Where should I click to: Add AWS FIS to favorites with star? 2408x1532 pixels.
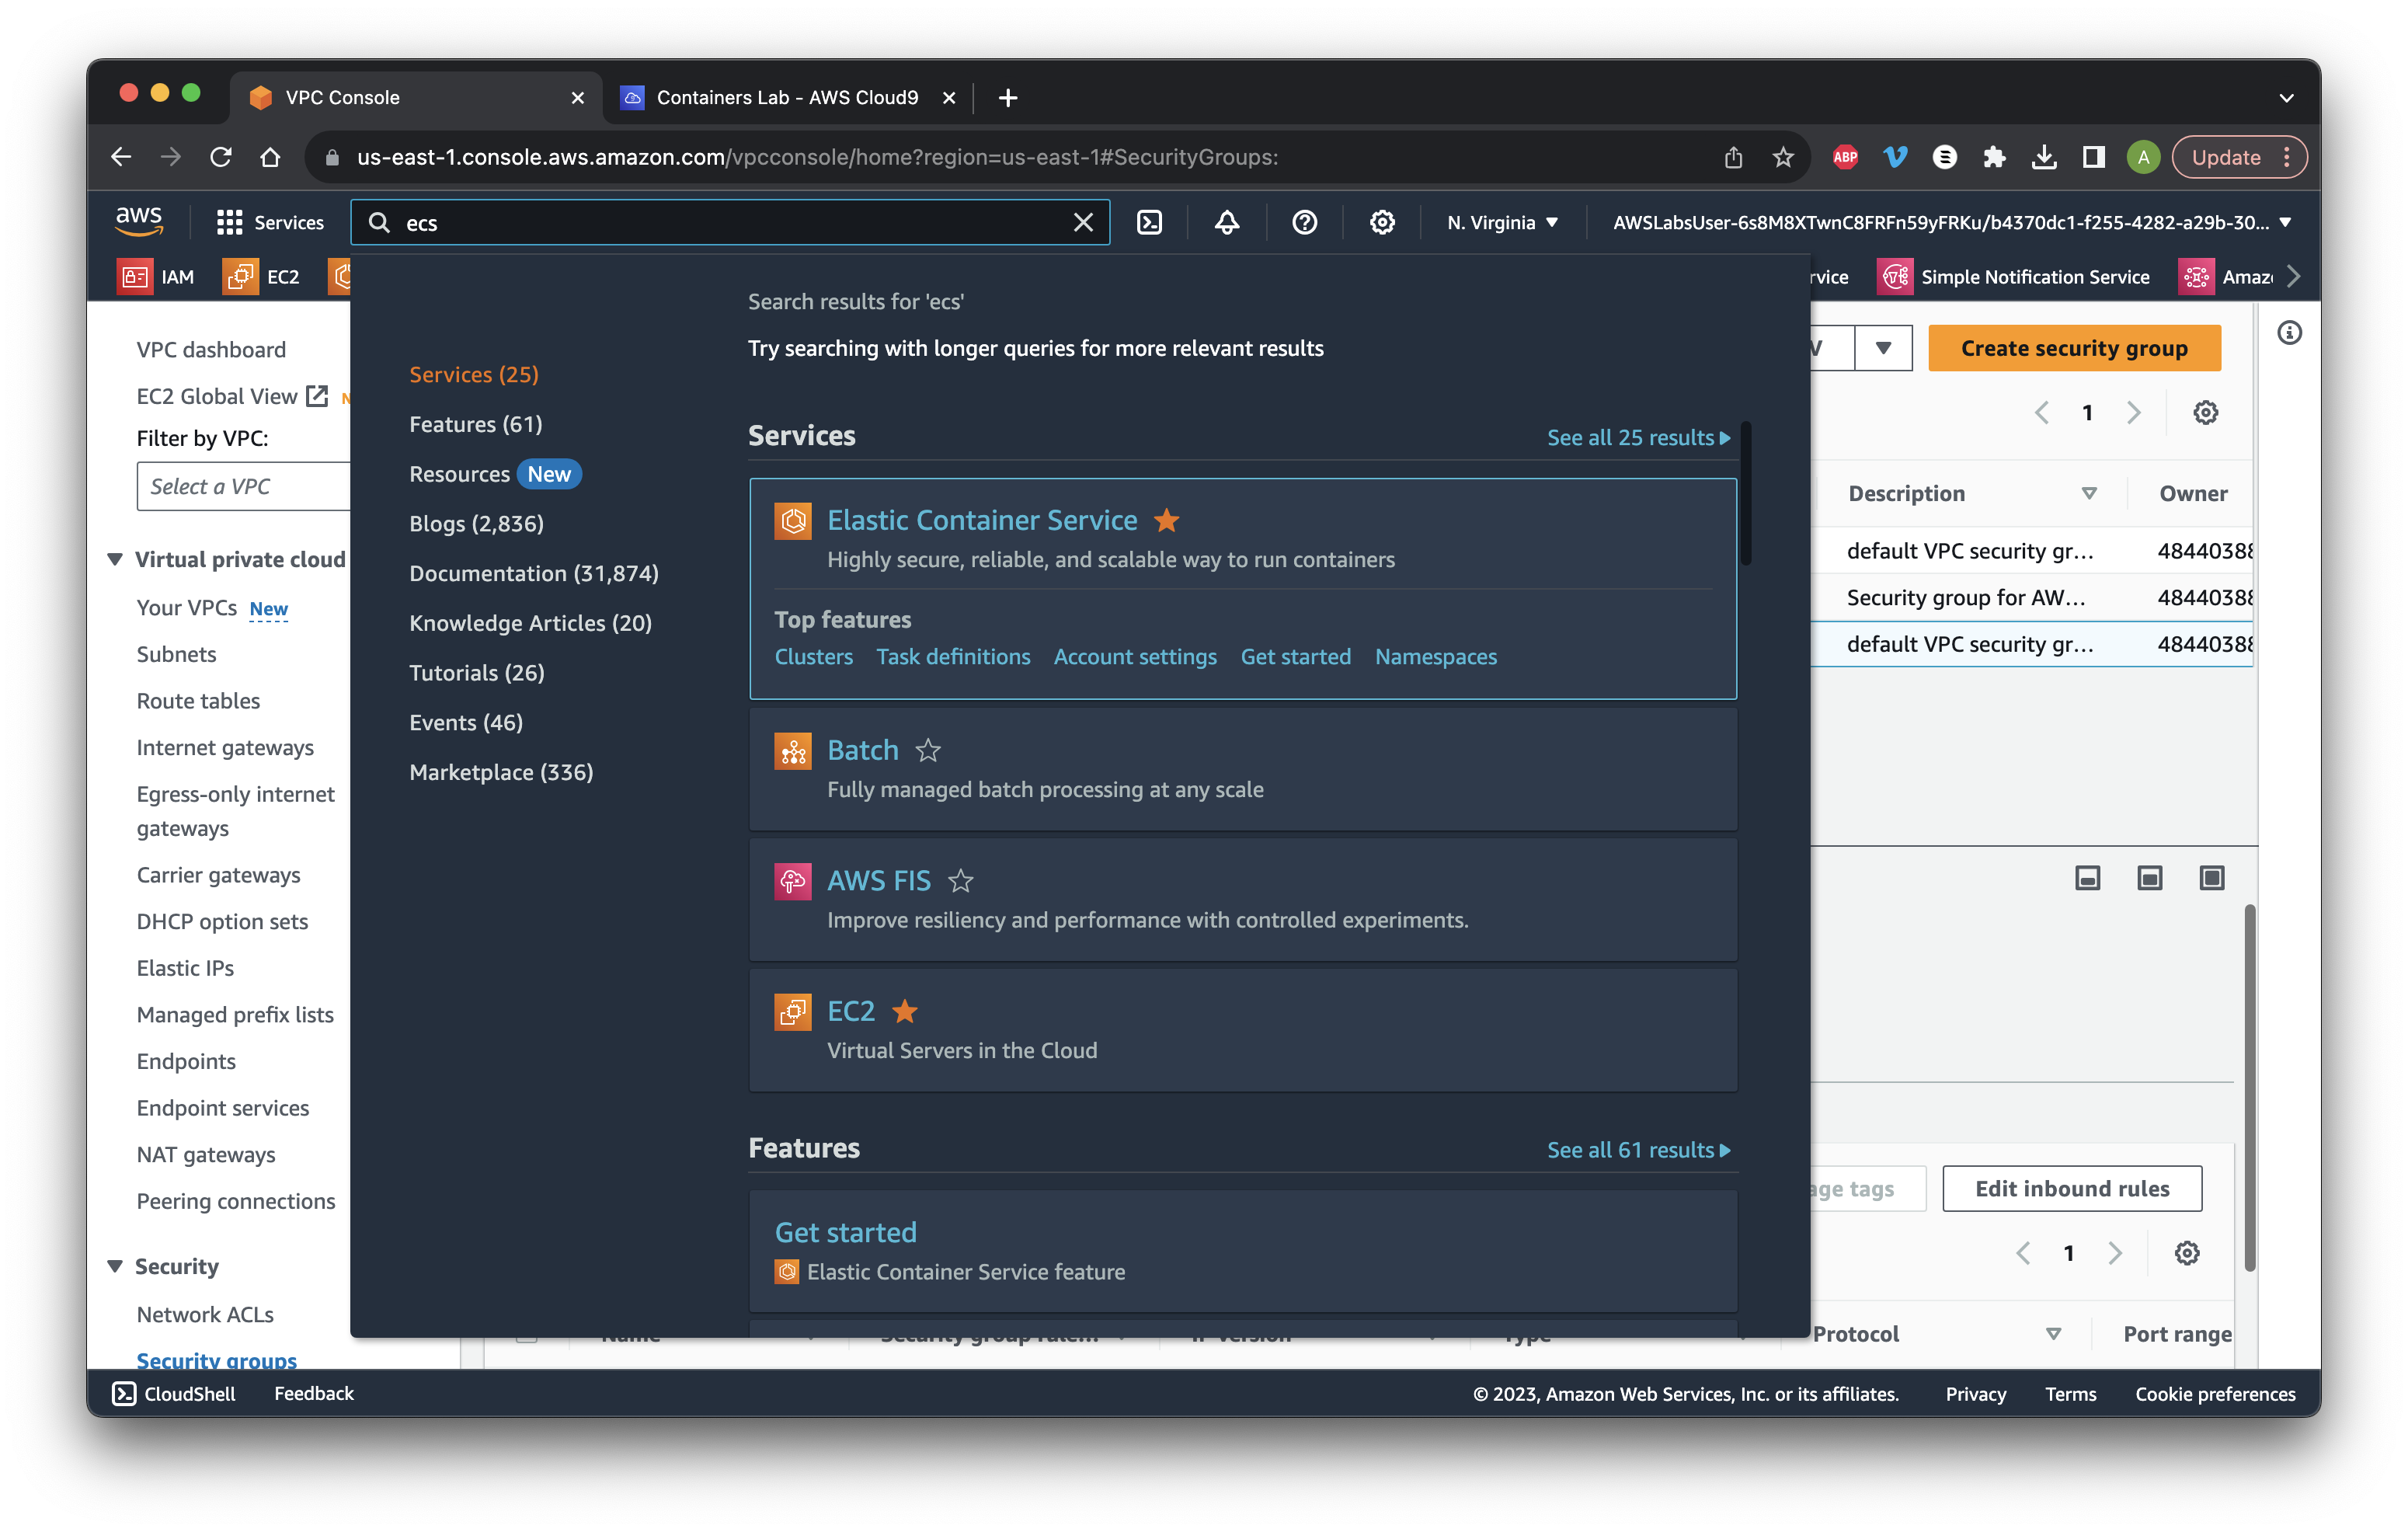coord(960,881)
